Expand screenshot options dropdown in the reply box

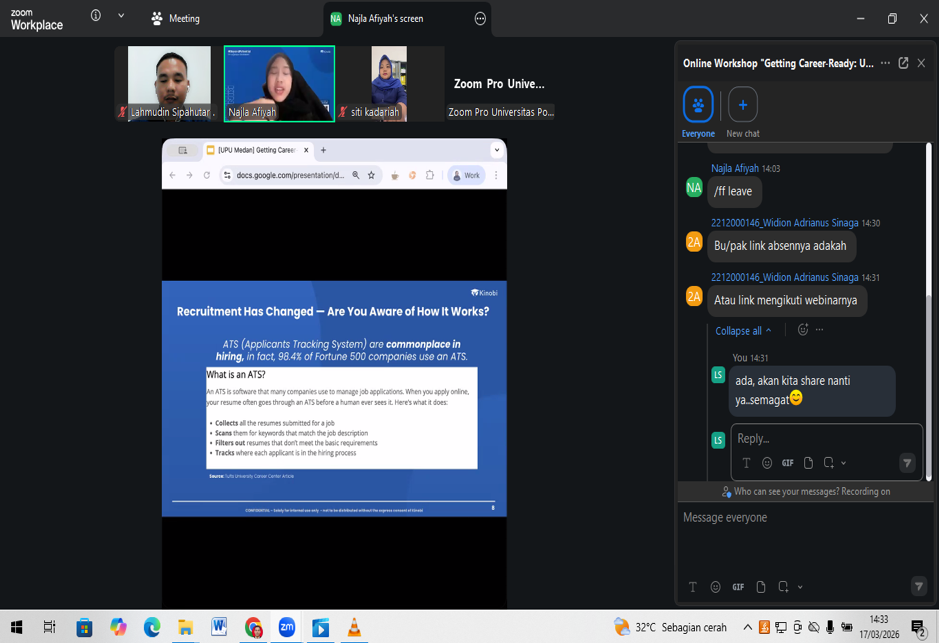point(844,463)
